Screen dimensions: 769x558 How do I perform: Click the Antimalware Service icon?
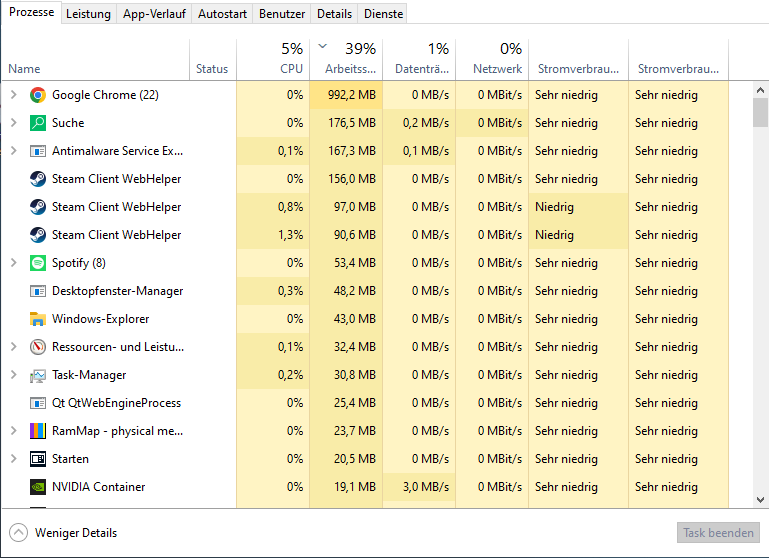point(38,151)
